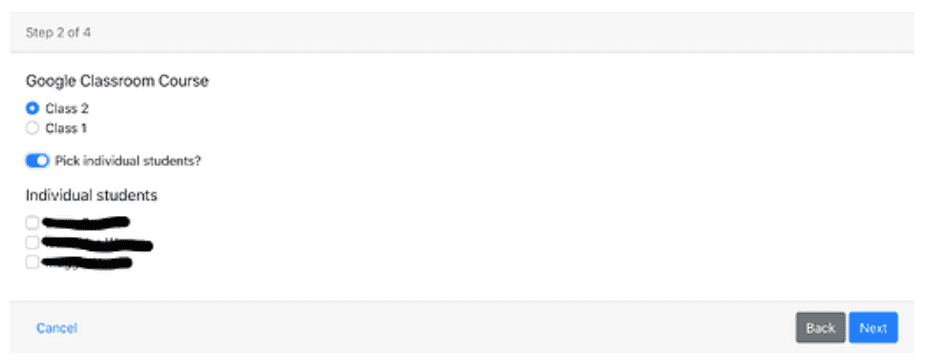Click the "Pick individual students?" label

tap(128, 161)
